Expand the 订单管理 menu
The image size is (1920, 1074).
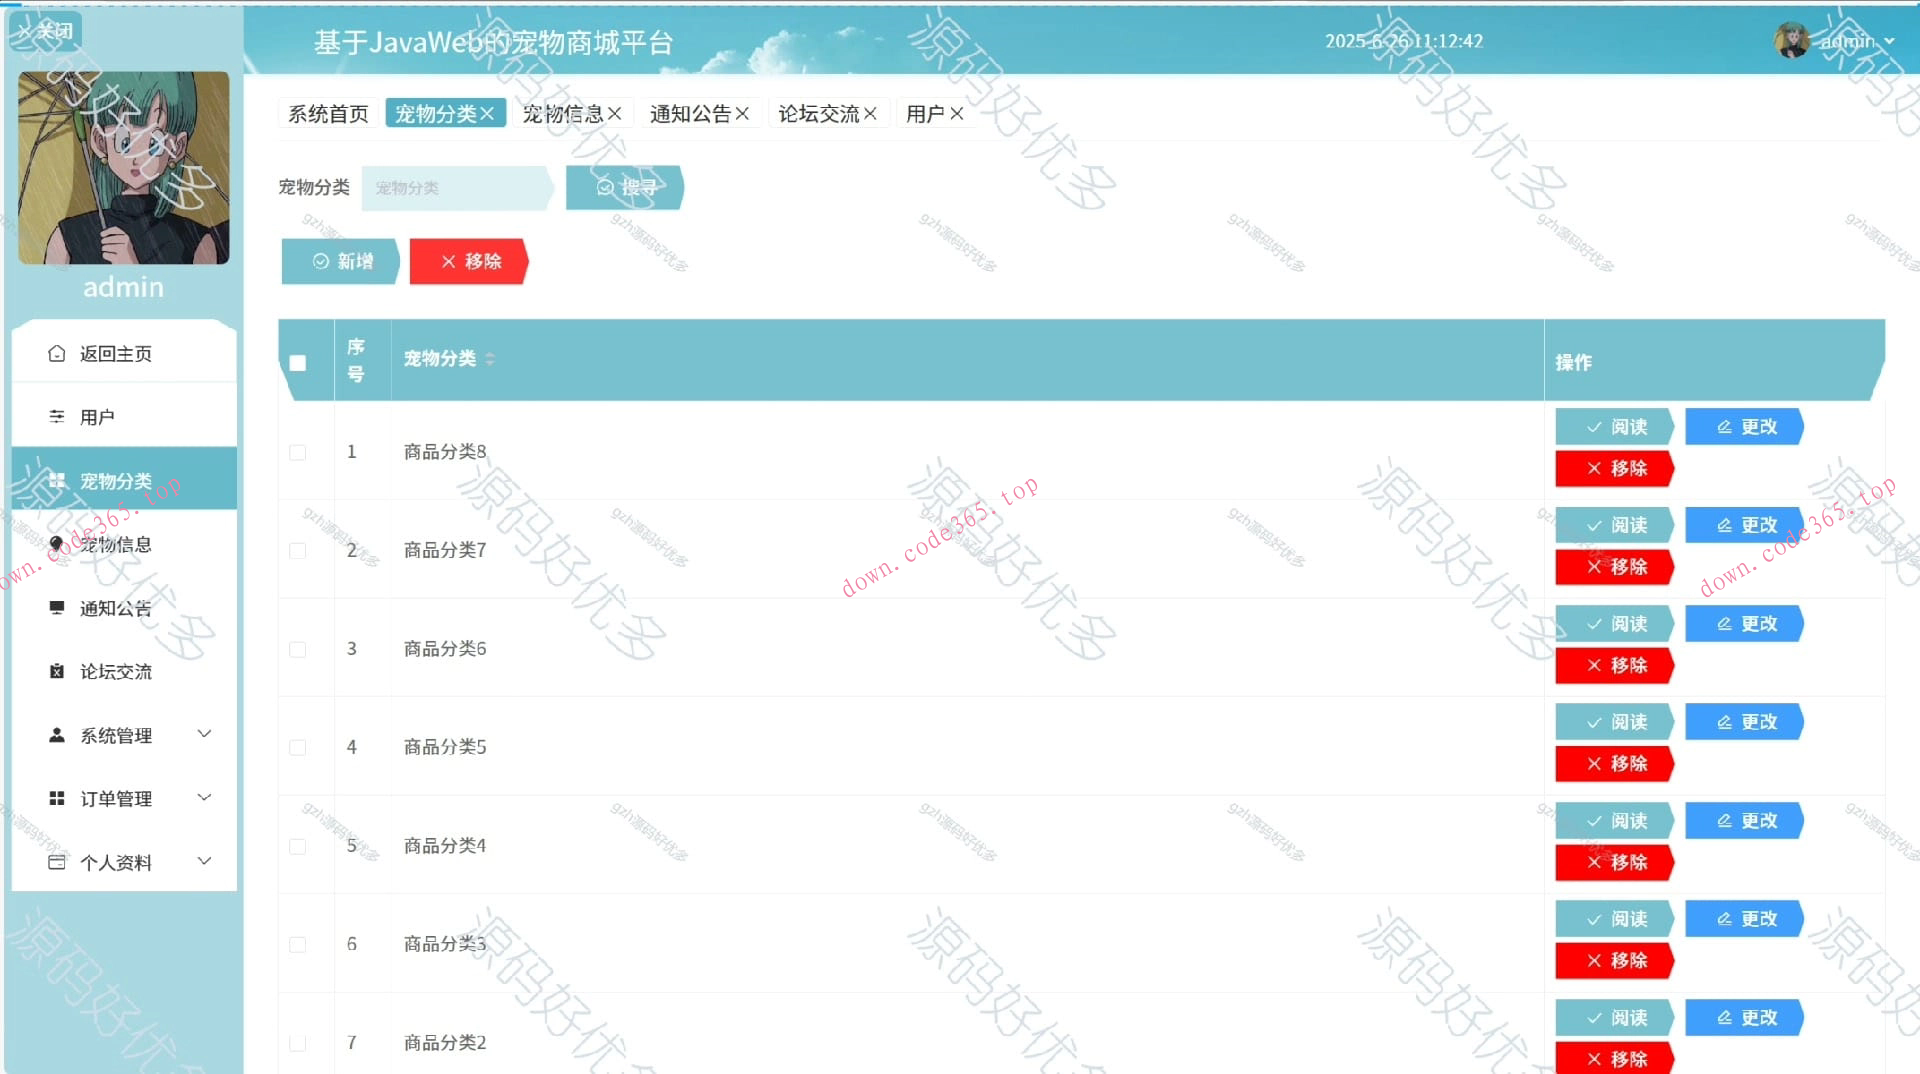point(205,797)
